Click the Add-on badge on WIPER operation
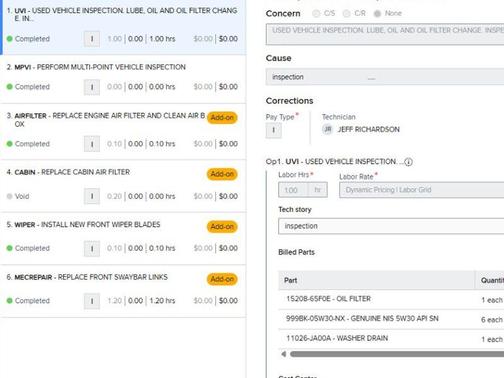 (x=222, y=227)
